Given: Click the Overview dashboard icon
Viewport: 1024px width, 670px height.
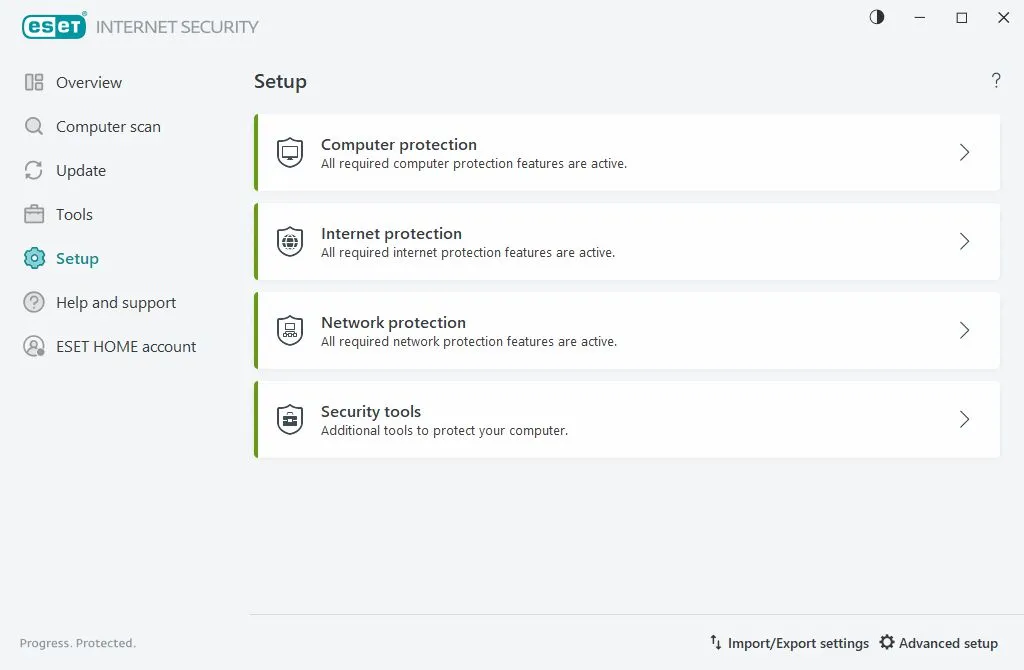Looking at the screenshot, I should tap(34, 82).
